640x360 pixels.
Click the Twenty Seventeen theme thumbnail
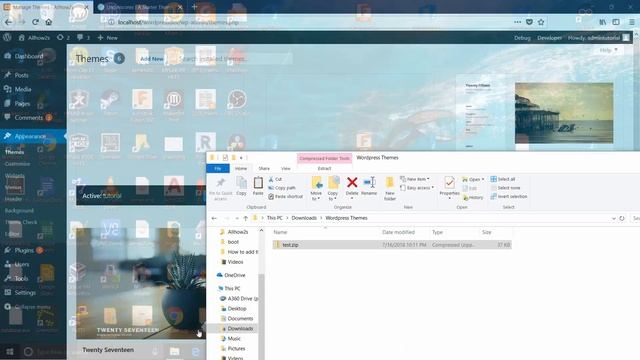(141, 283)
